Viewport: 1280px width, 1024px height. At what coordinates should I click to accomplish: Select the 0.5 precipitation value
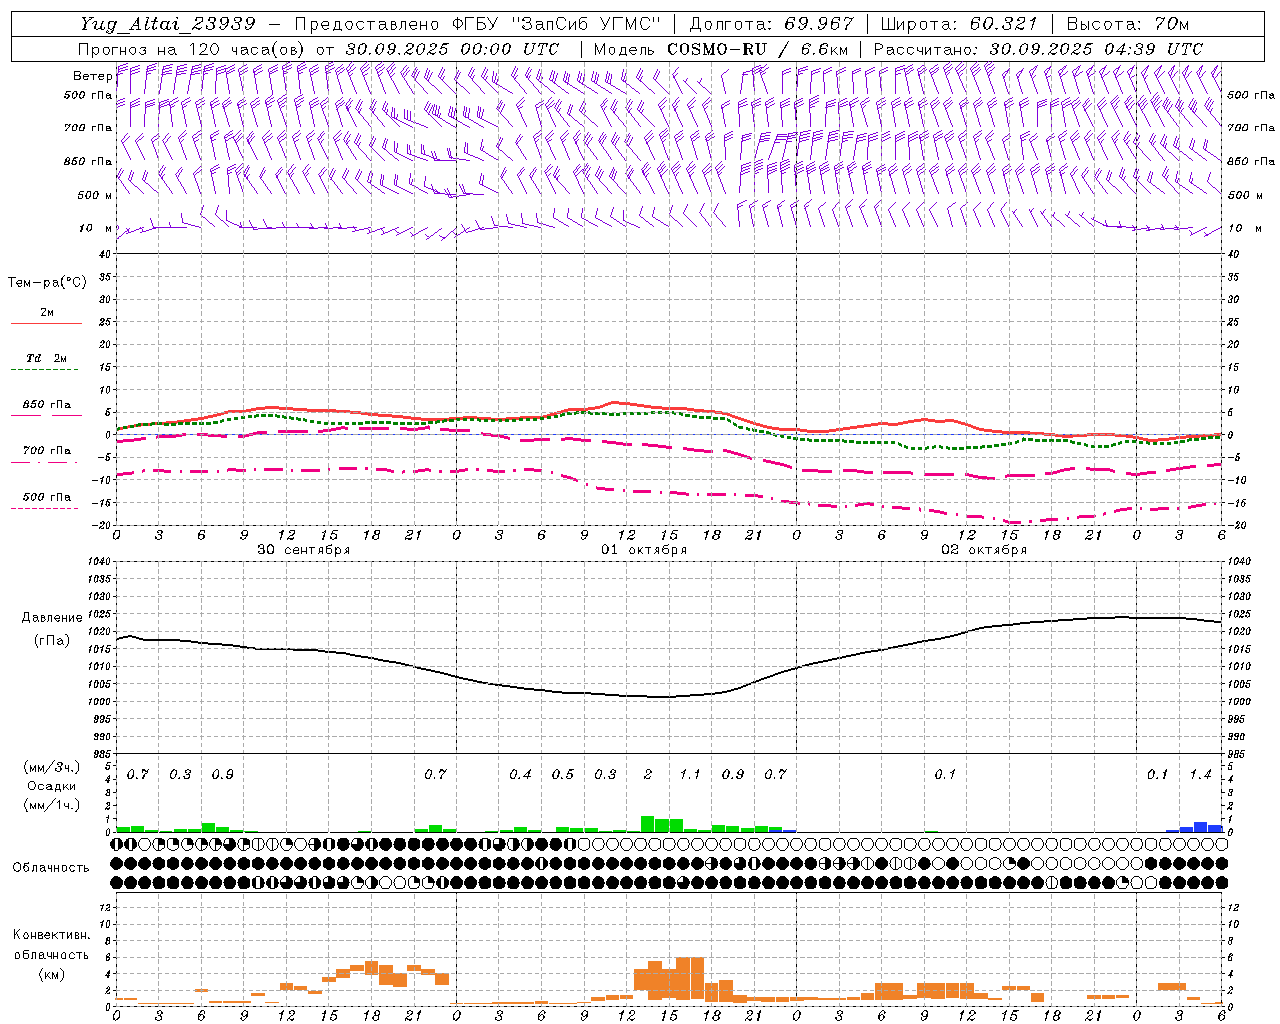click(563, 775)
